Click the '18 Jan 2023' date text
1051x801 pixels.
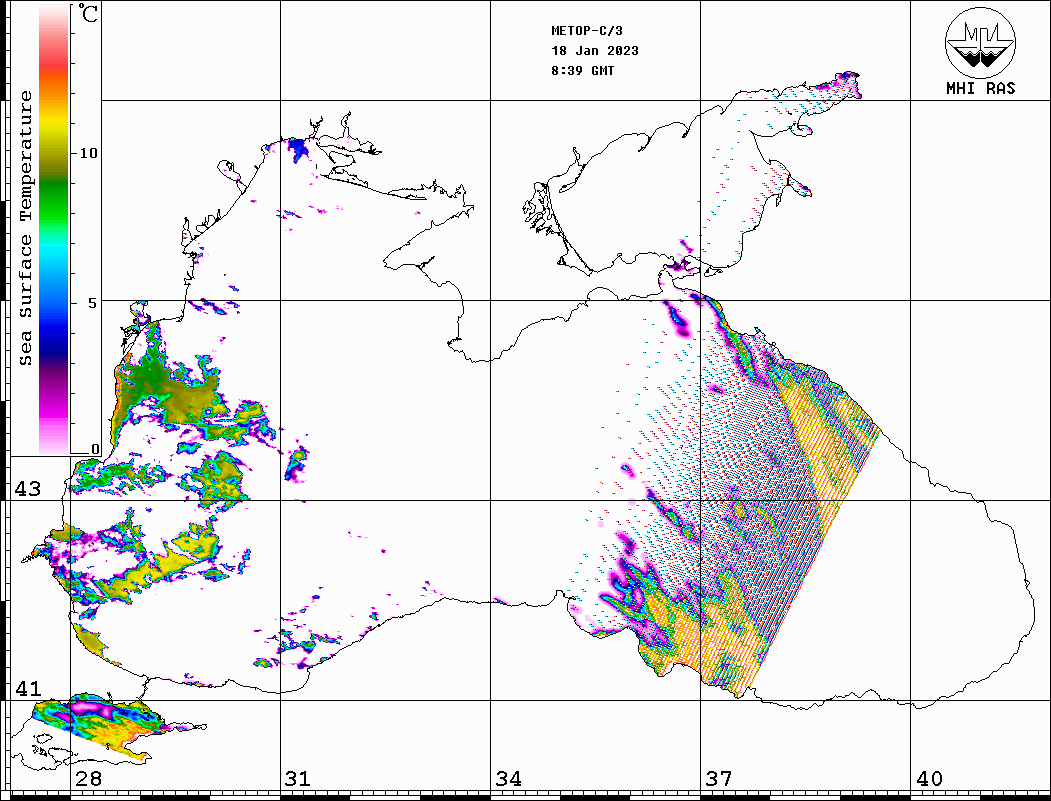pos(595,51)
